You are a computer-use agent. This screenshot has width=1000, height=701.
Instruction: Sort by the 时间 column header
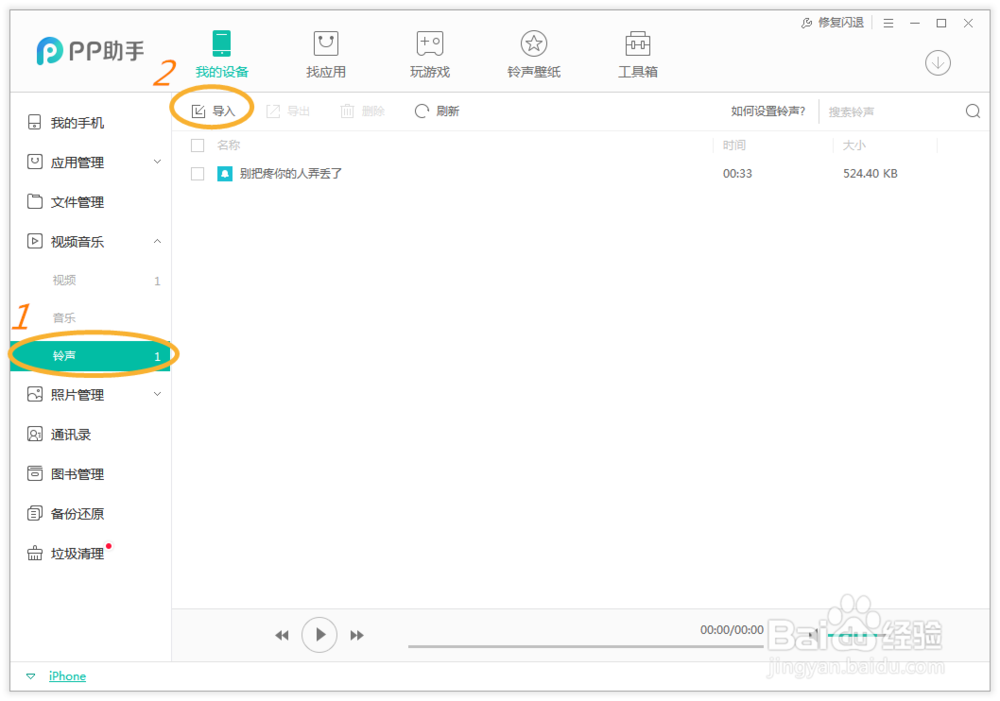tap(734, 145)
